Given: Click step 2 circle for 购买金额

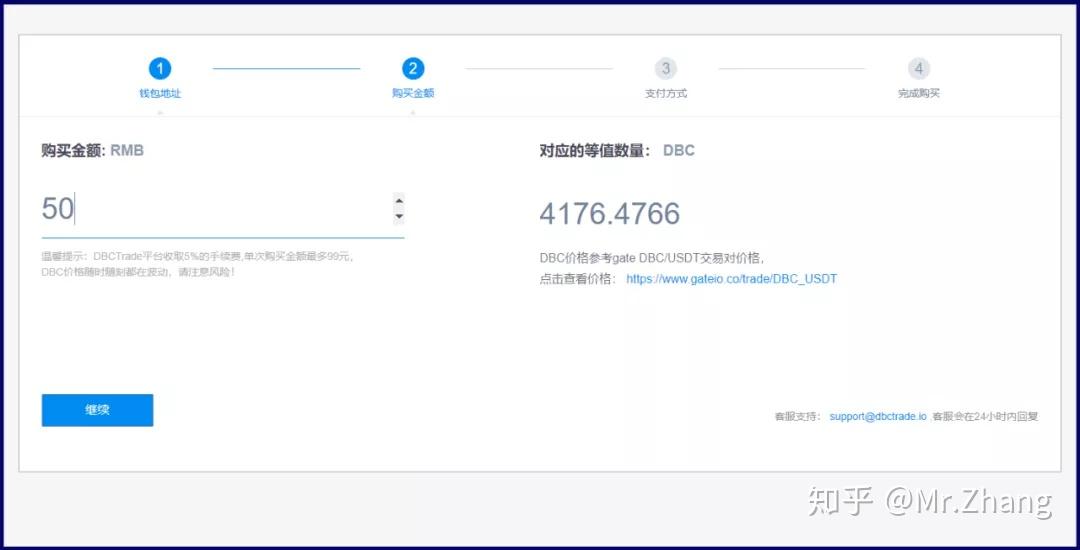Looking at the screenshot, I should (x=413, y=69).
